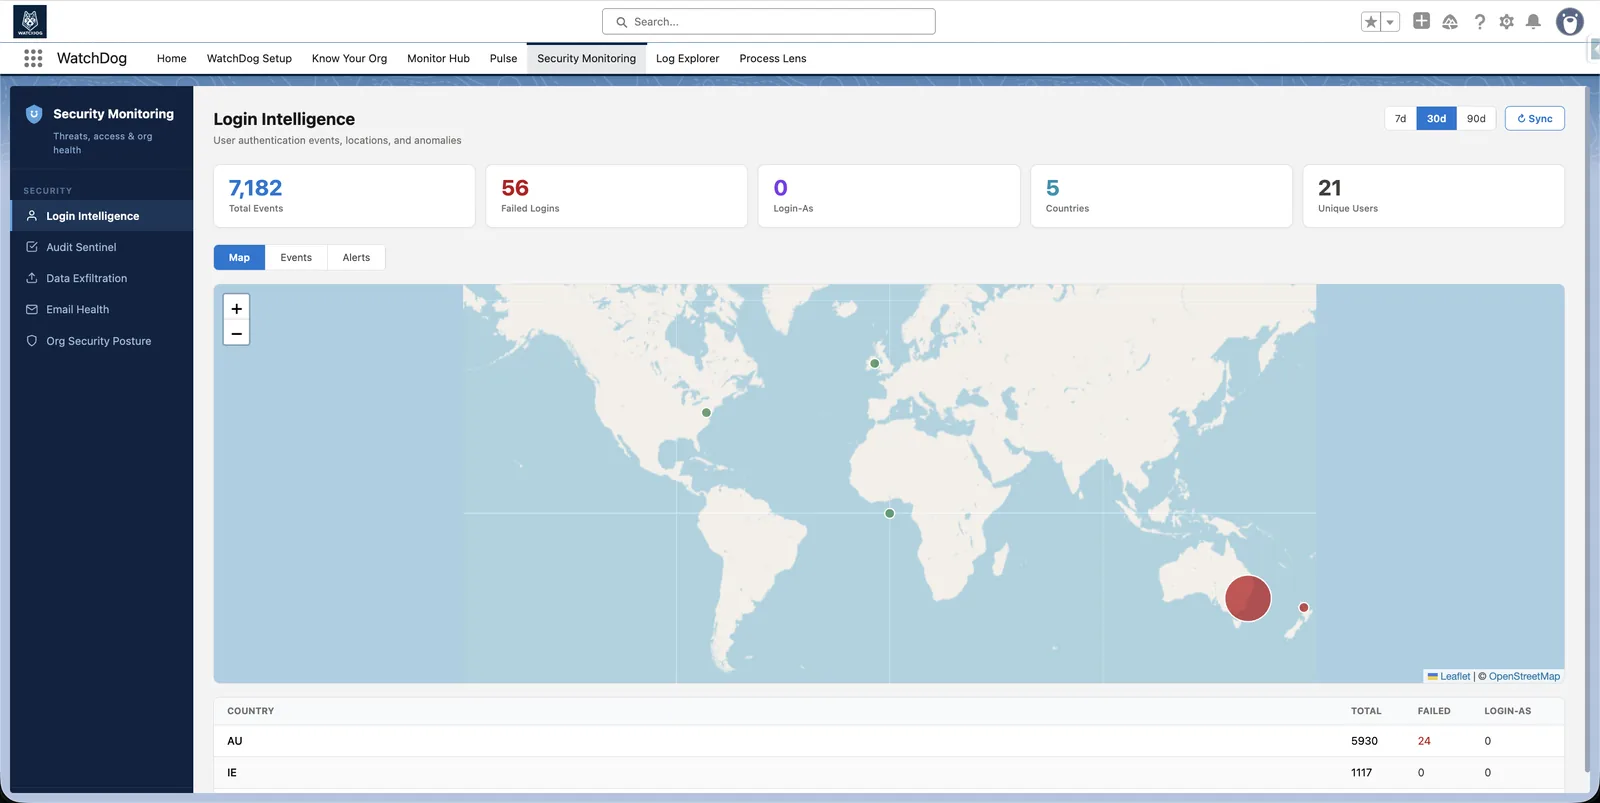1600x803 pixels.
Task: Open Data Exfiltration in sidebar
Action: click(101, 278)
